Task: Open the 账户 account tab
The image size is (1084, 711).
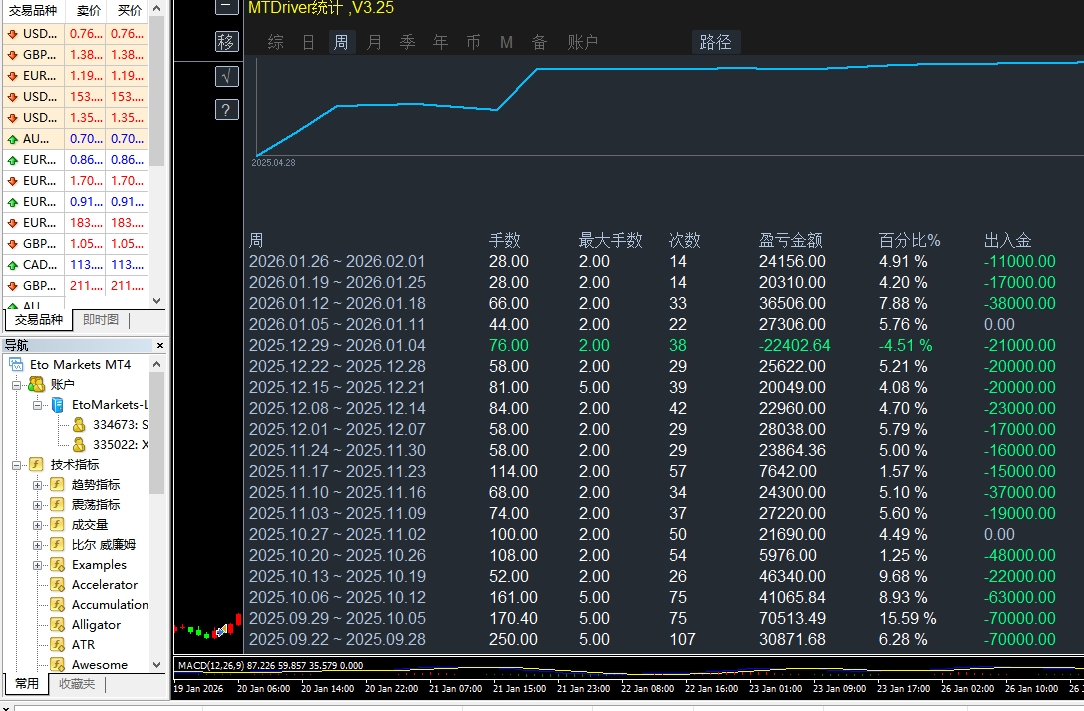Action: point(582,42)
